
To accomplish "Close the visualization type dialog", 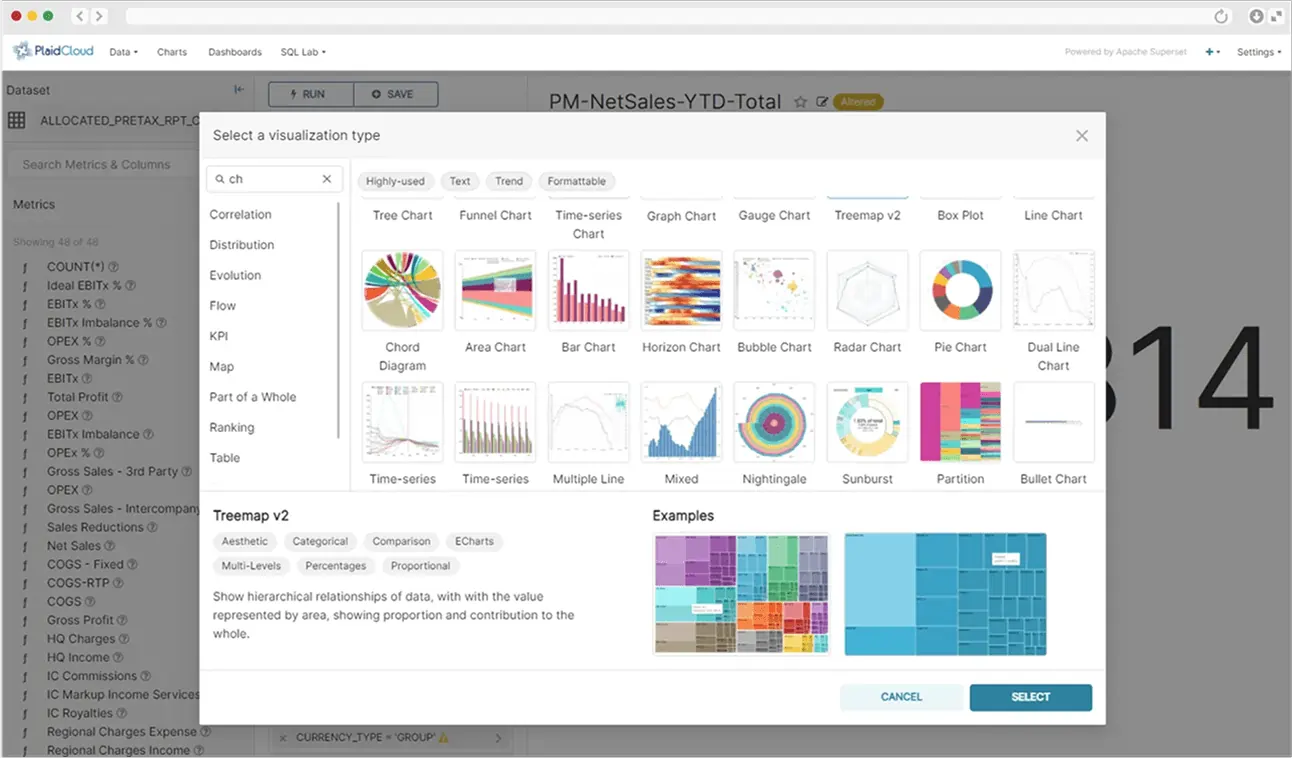I will [1081, 136].
